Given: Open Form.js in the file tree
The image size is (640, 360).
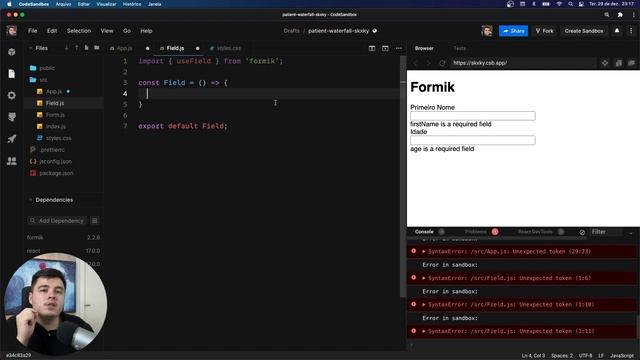Looking at the screenshot, I should pyautogui.click(x=55, y=115).
